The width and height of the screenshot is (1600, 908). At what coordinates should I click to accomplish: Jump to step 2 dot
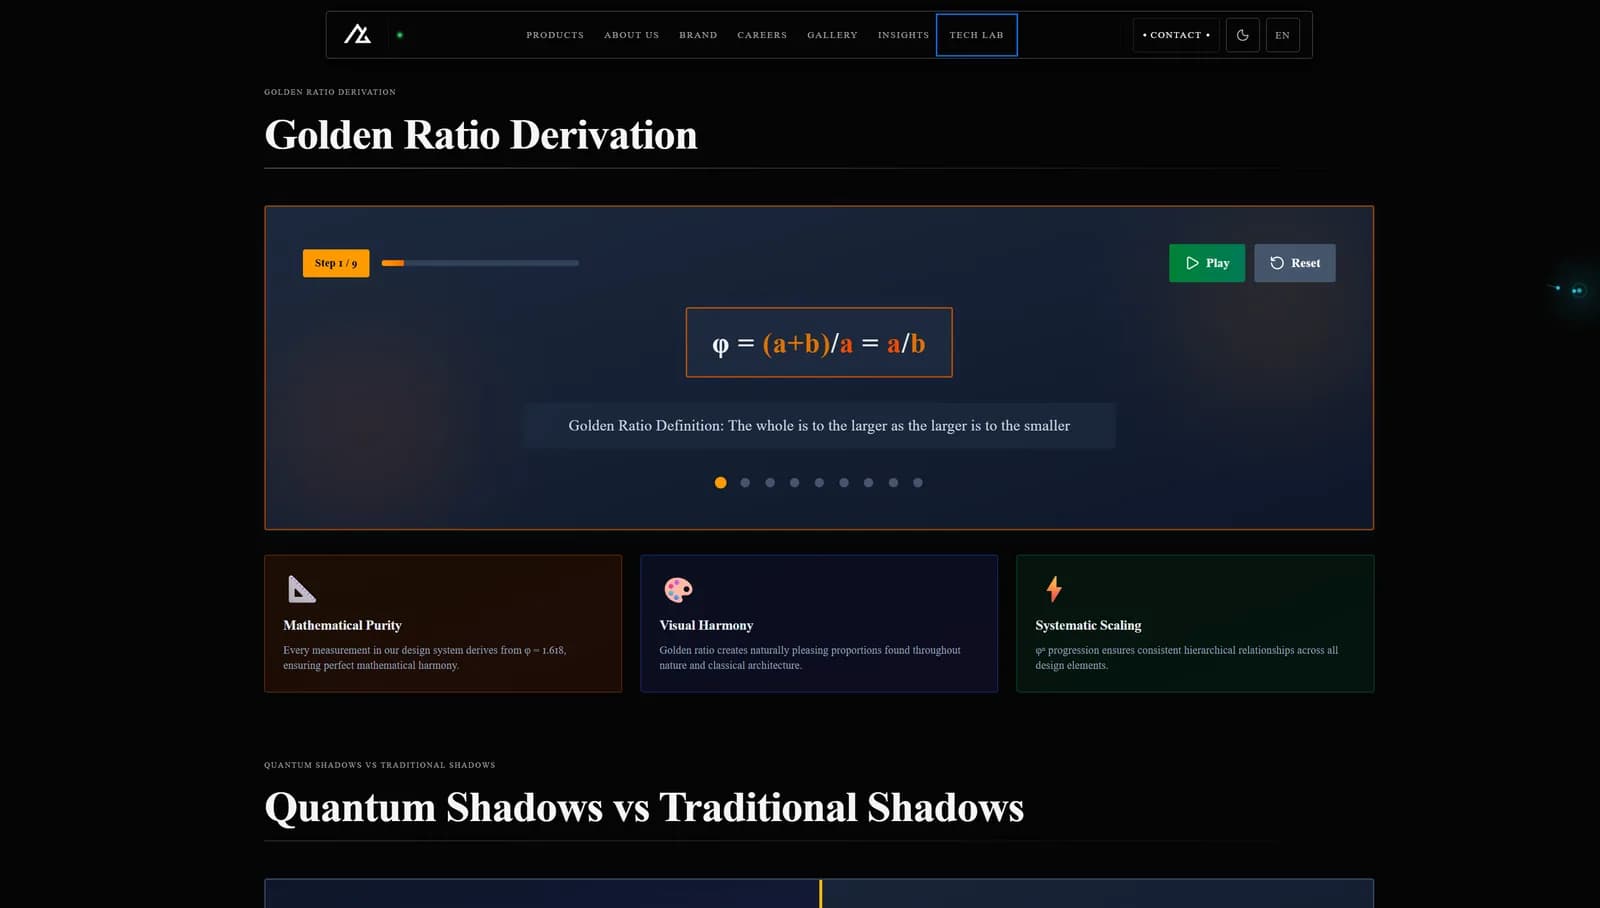click(745, 483)
